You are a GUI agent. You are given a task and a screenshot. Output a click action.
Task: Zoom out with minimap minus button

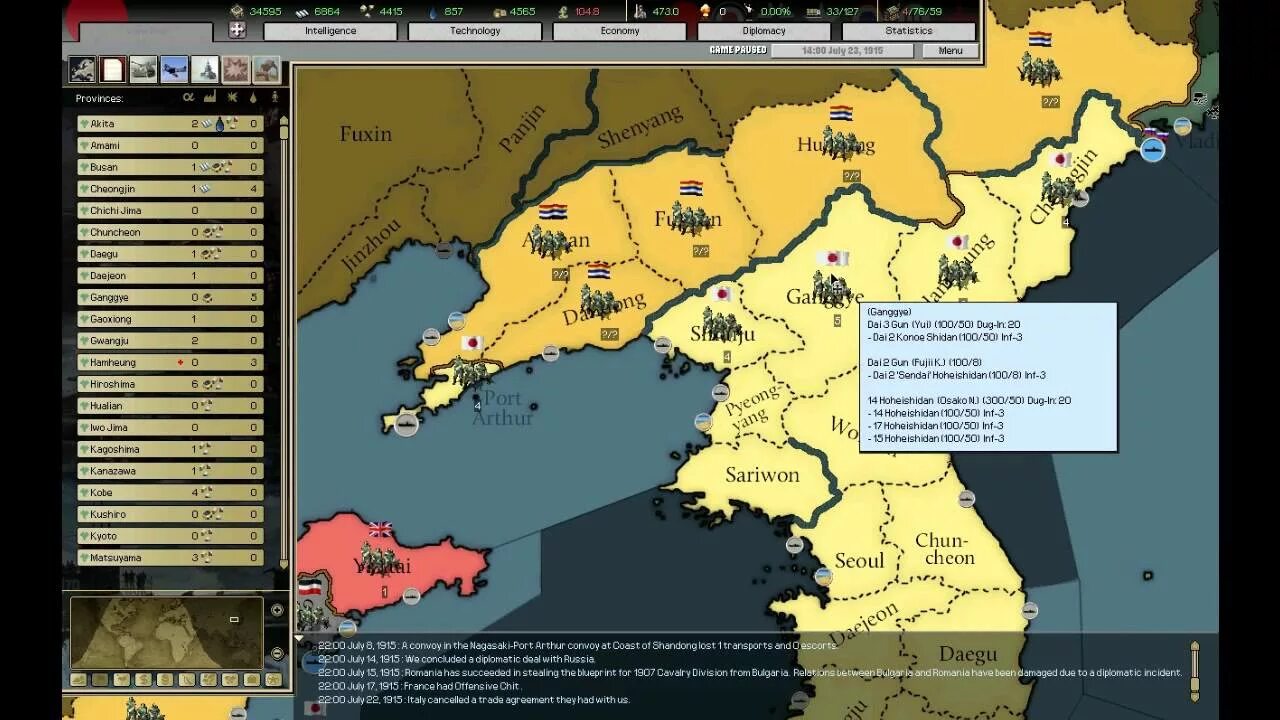(x=277, y=653)
